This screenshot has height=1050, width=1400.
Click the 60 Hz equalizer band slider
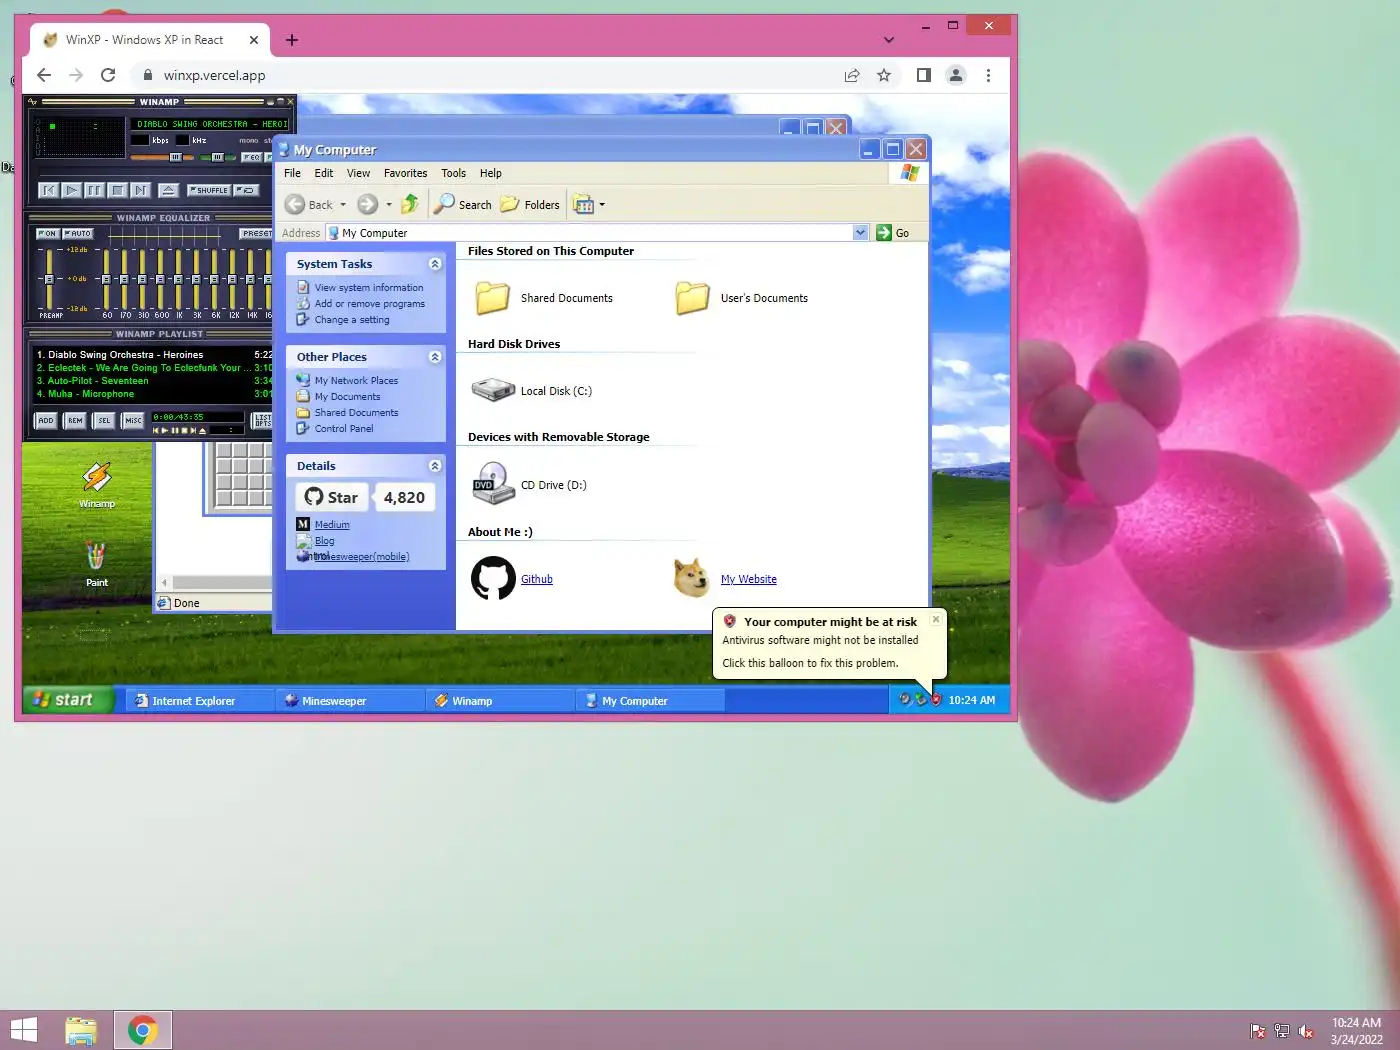(x=106, y=279)
